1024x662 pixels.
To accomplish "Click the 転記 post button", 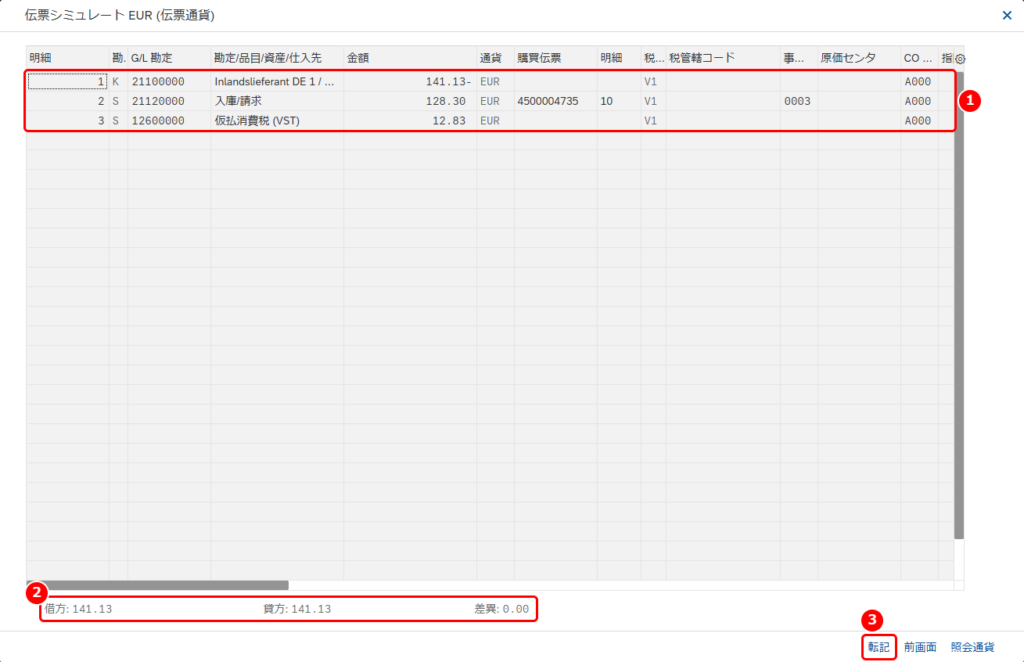I will [878, 647].
